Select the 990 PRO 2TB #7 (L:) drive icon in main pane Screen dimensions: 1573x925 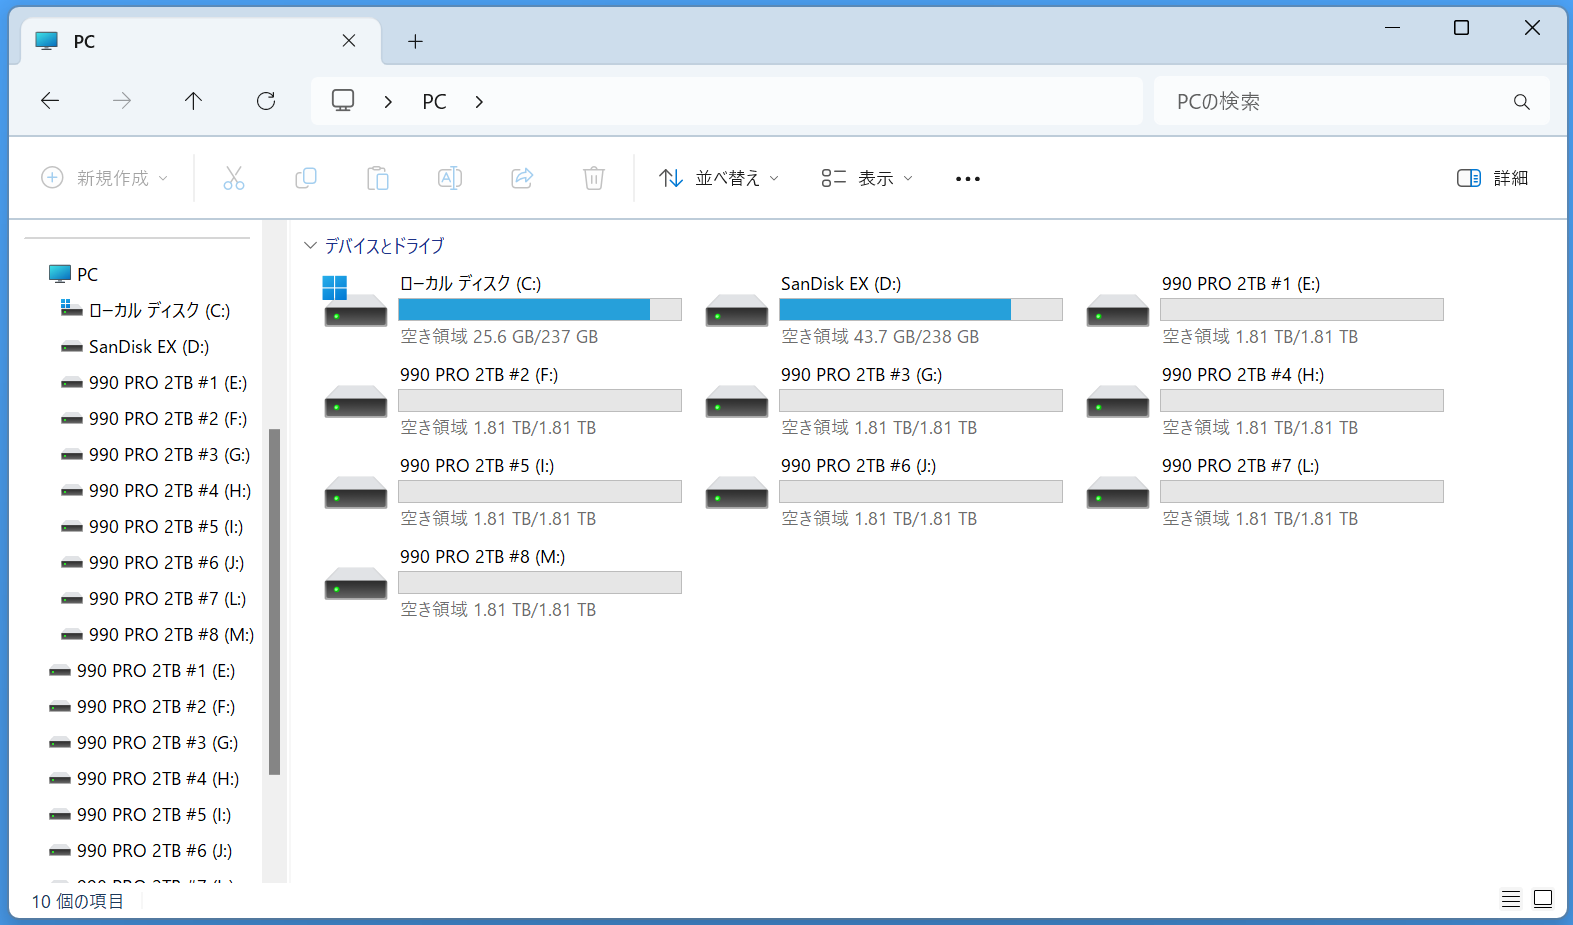click(x=1117, y=491)
